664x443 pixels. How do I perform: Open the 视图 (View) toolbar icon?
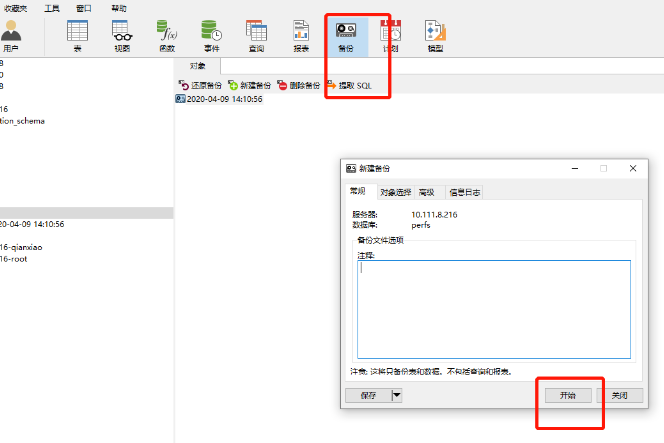tap(122, 36)
